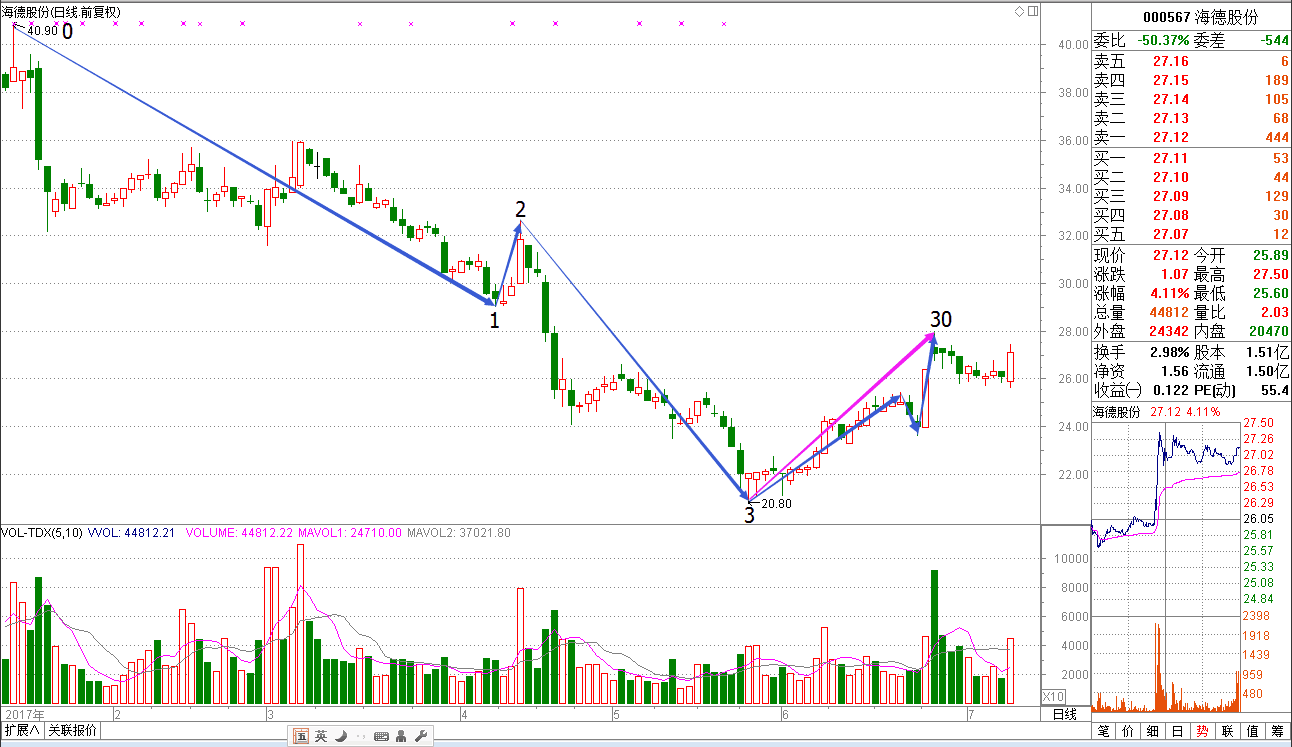Click the 五 Wubi input method icon
Image resolution: width=1292 pixels, height=747 pixels.
click(x=301, y=736)
